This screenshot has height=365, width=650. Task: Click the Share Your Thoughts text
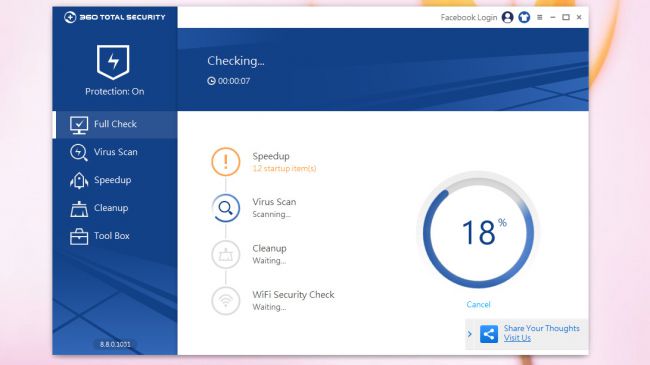click(542, 328)
